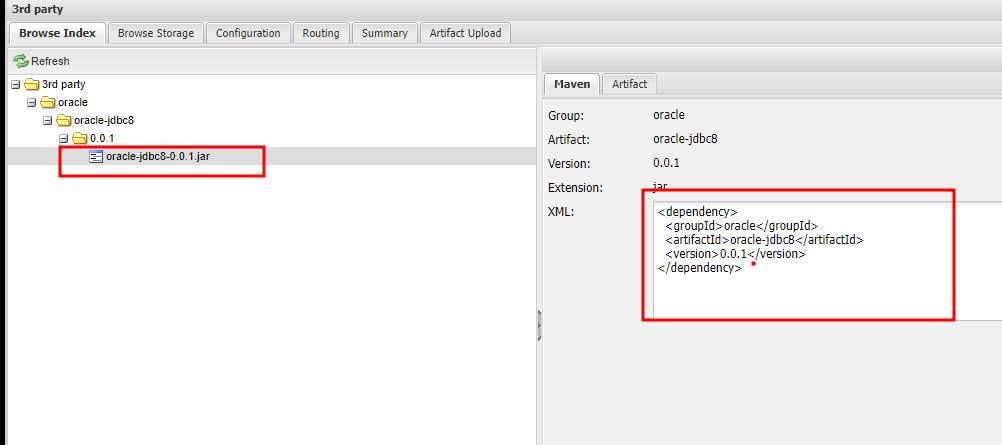Select the oracle-jdbc8 artifact folder label

click(x=104, y=120)
